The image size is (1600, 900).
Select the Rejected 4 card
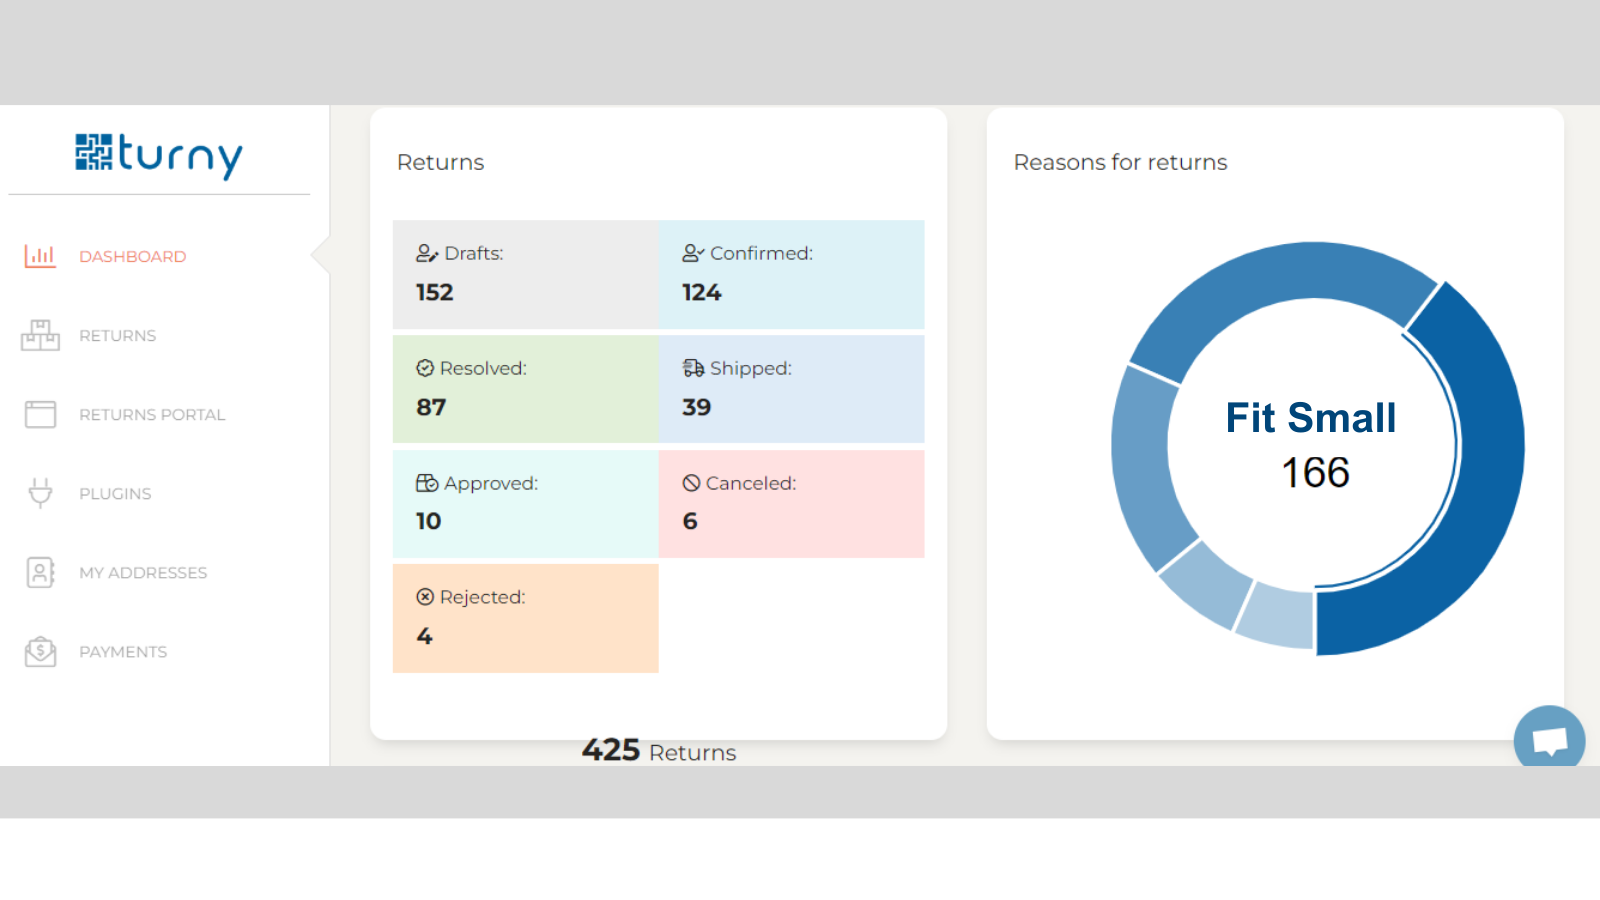click(526, 618)
